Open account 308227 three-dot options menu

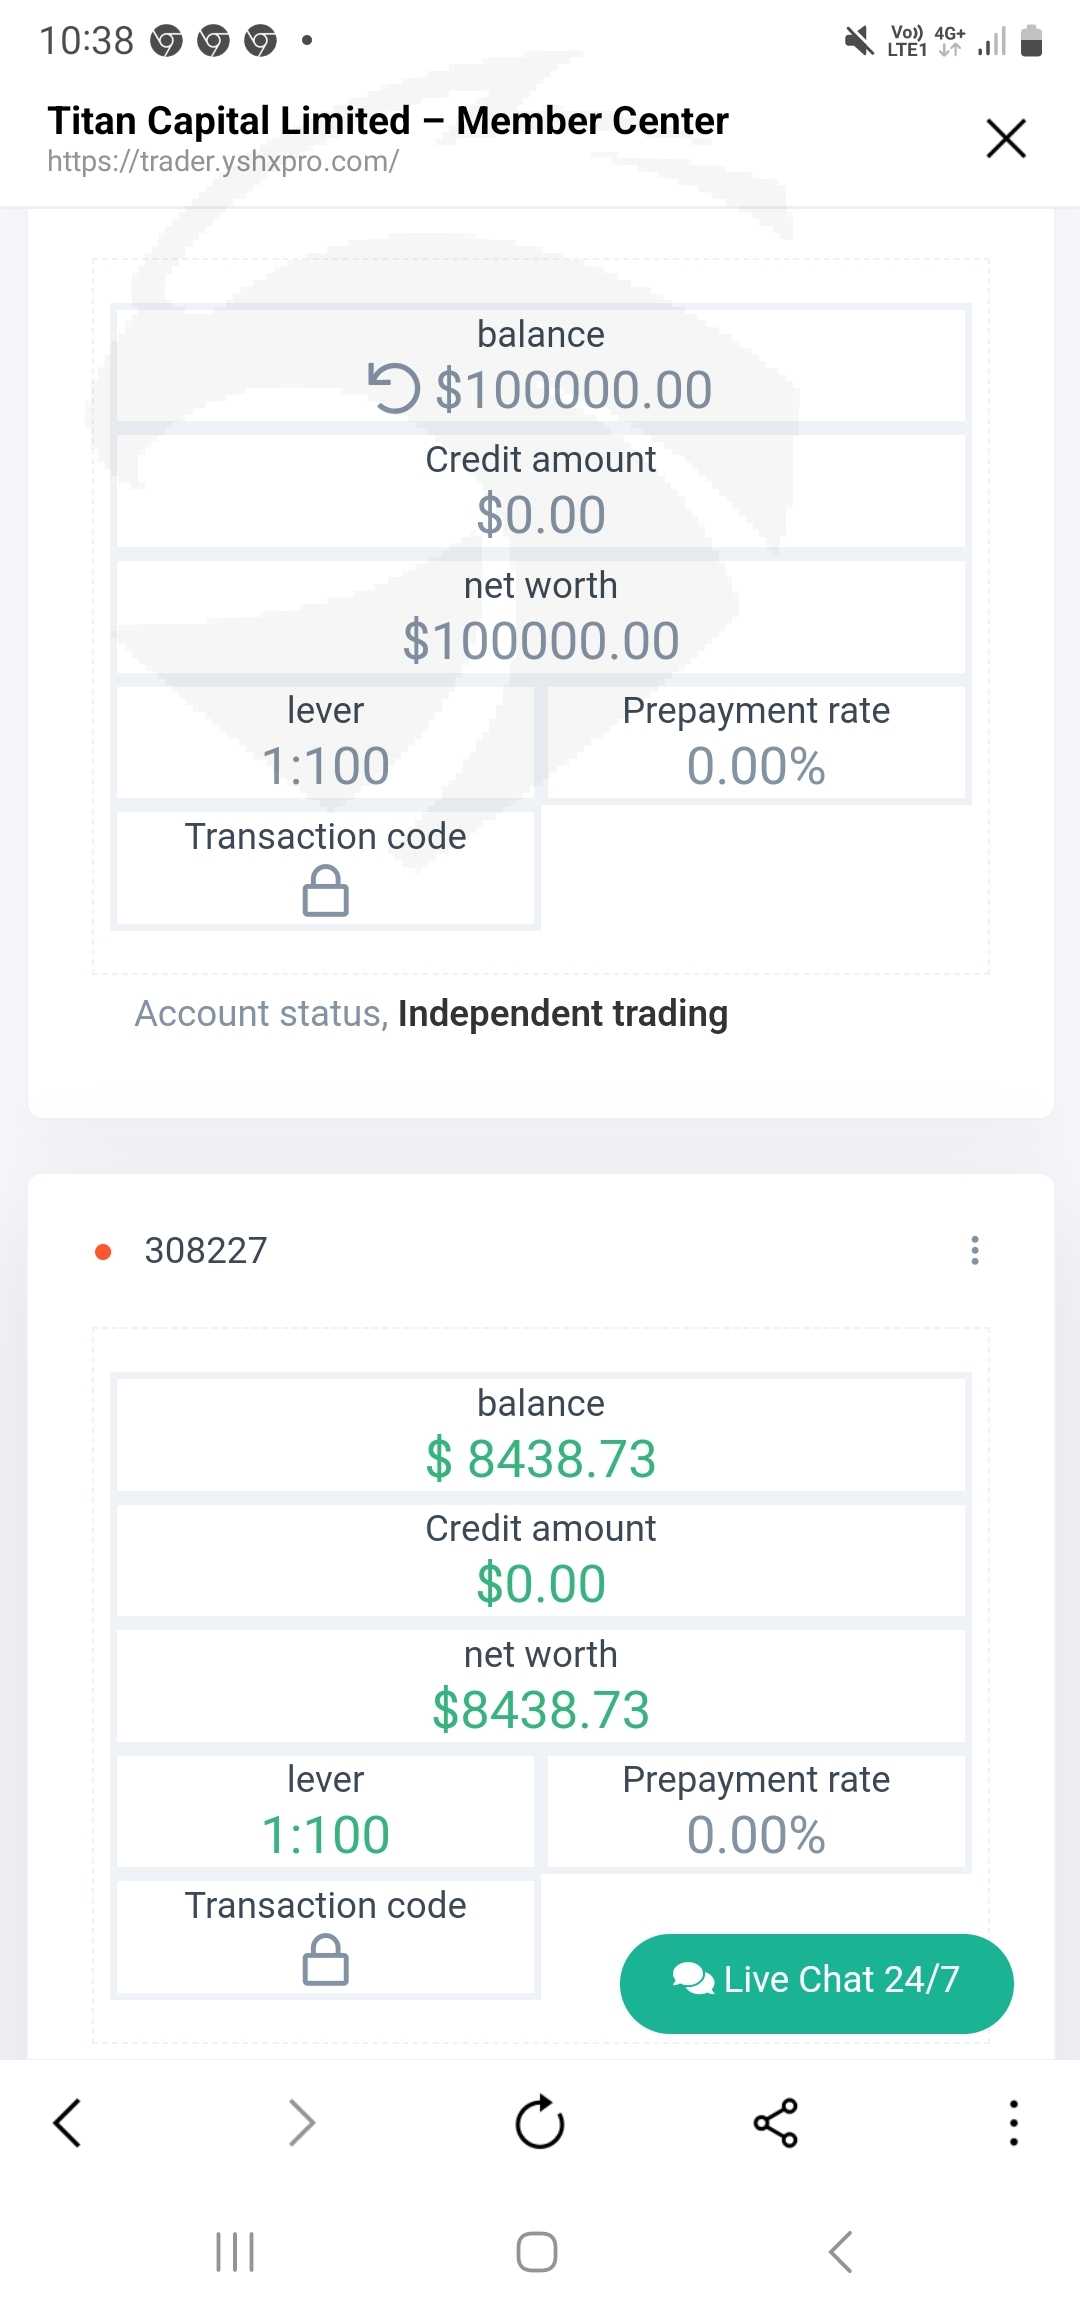click(975, 1250)
